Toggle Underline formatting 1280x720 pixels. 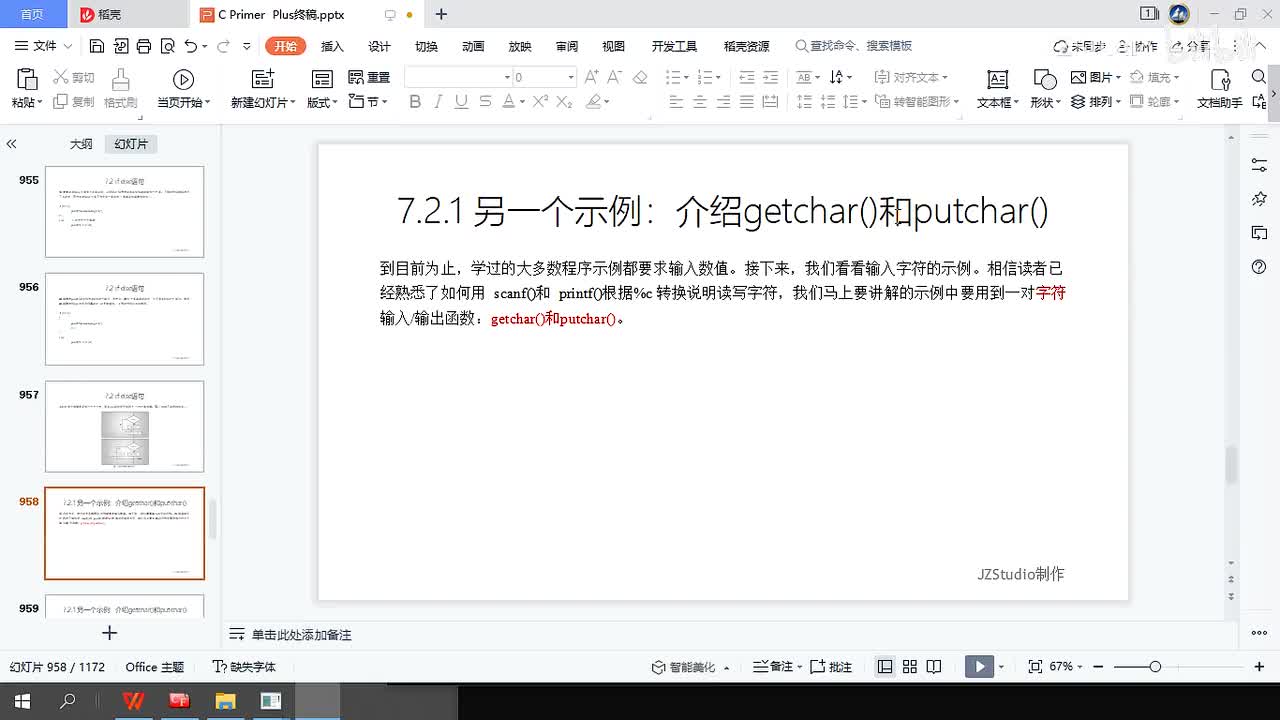(461, 101)
